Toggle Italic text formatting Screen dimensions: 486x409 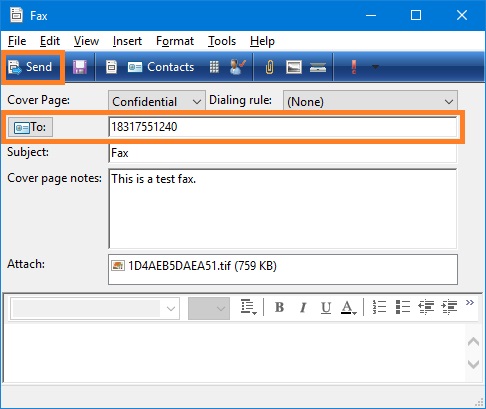coord(303,307)
